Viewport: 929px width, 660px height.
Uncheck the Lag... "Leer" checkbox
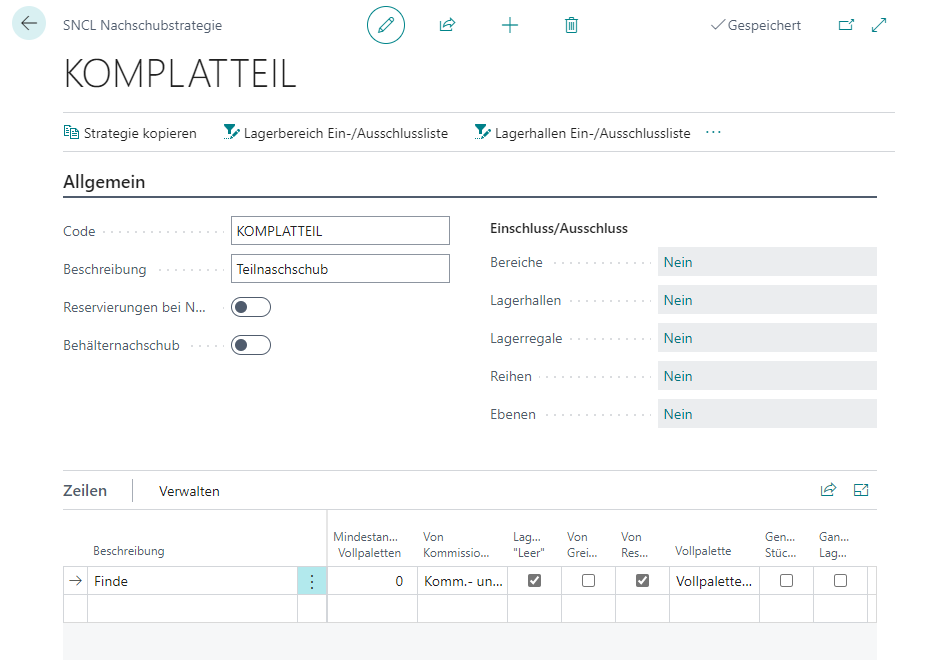(x=534, y=580)
